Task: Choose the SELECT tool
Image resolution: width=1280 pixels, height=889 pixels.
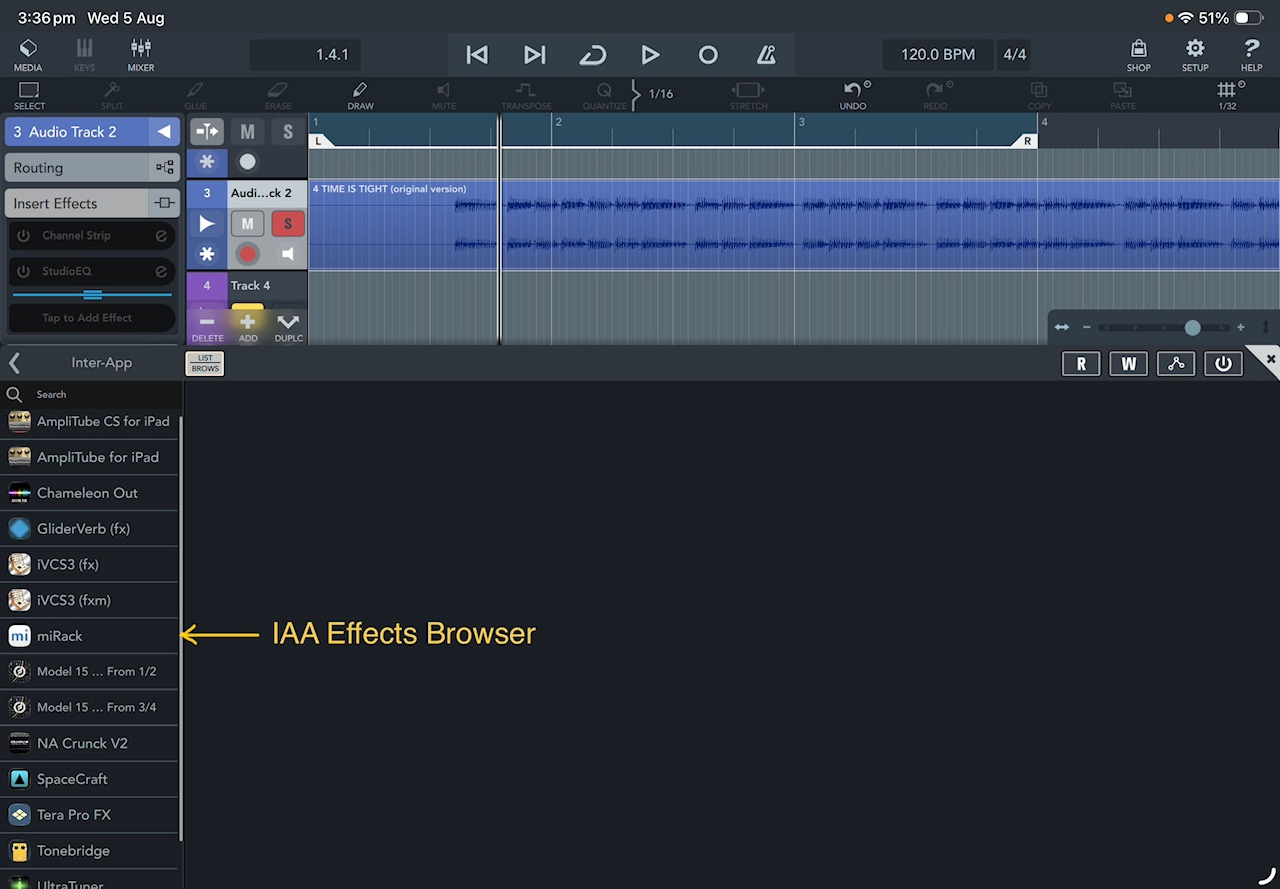Action: [x=29, y=95]
